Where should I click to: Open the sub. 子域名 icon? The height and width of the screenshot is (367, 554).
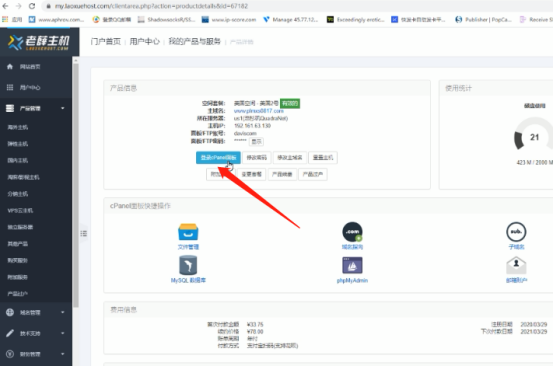click(x=516, y=232)
